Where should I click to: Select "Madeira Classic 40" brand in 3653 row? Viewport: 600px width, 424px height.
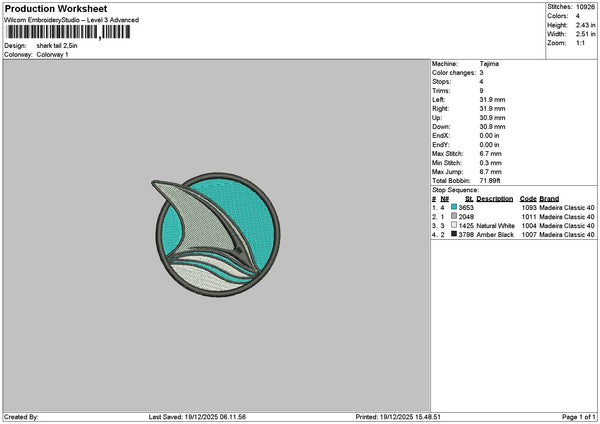567,208
